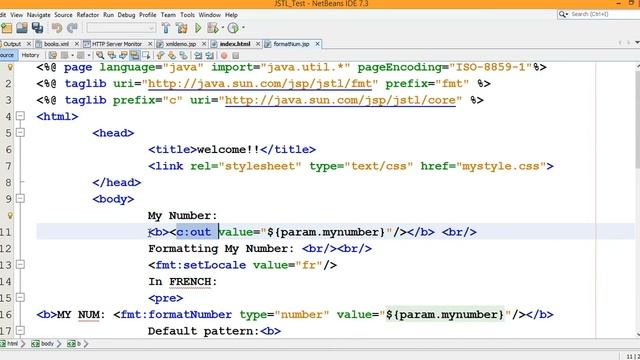
Task: Open dropdown arrow next to Debug Project
Action: 223,28
